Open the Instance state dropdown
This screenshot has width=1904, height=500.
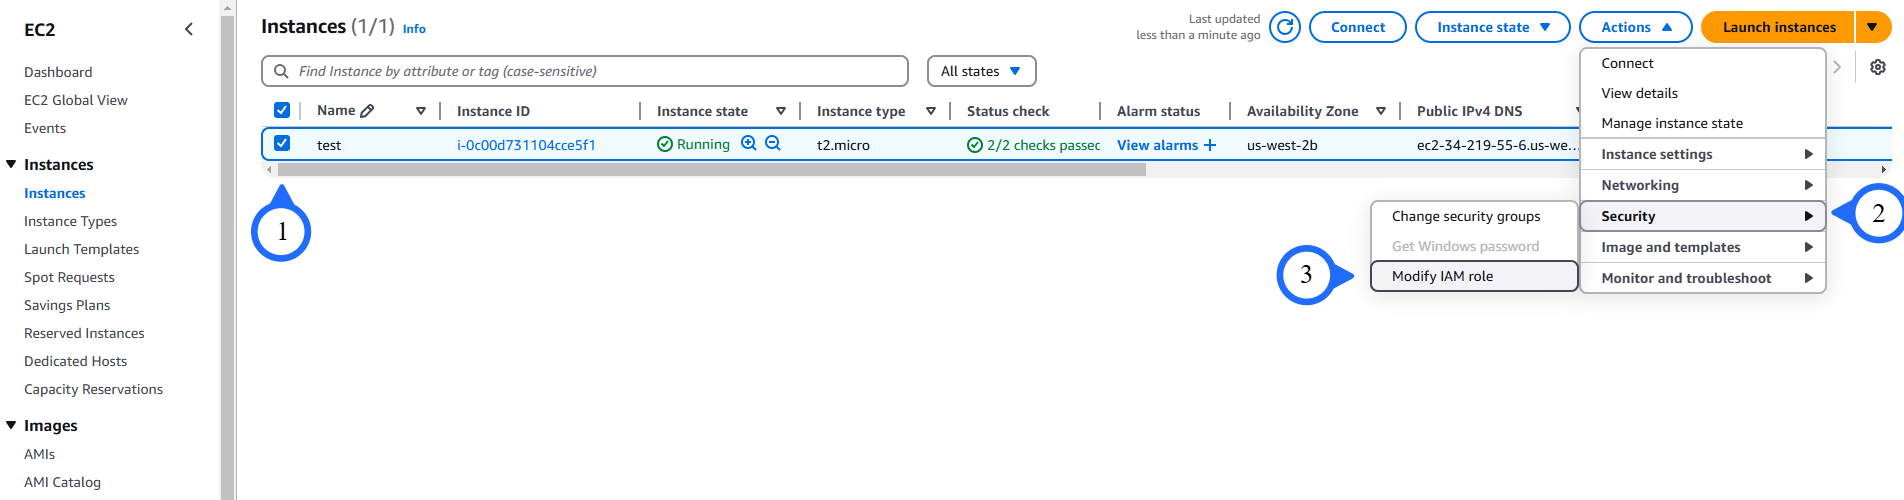click(x=1493, y=27)
